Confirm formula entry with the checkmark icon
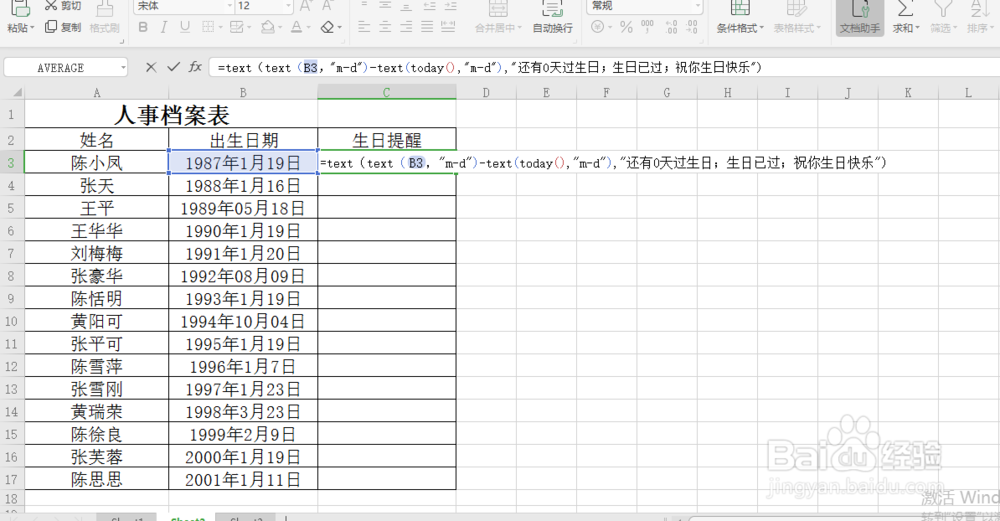The image size is (1000, 521). point(173,67)
